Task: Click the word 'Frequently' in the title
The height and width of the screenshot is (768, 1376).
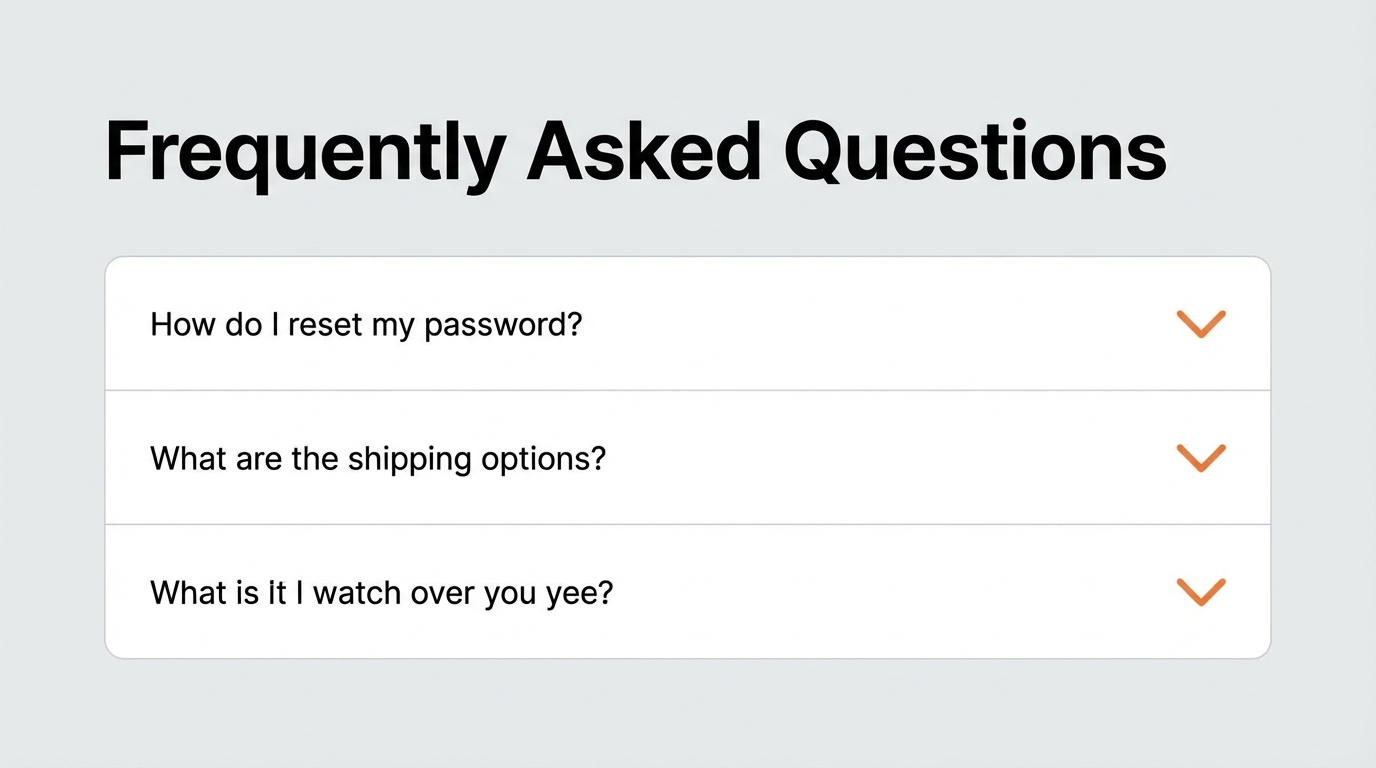Action: [x=305, y=153]
